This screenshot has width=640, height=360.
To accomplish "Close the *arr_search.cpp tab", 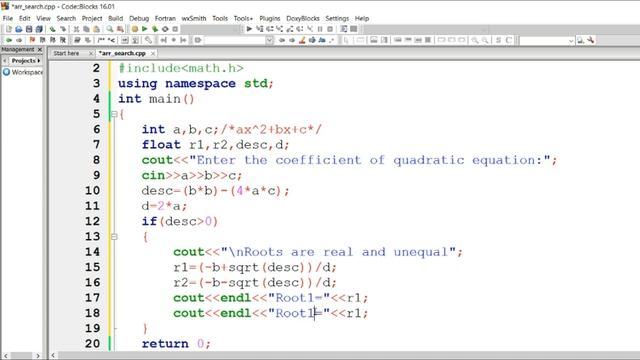I will 153,53.
